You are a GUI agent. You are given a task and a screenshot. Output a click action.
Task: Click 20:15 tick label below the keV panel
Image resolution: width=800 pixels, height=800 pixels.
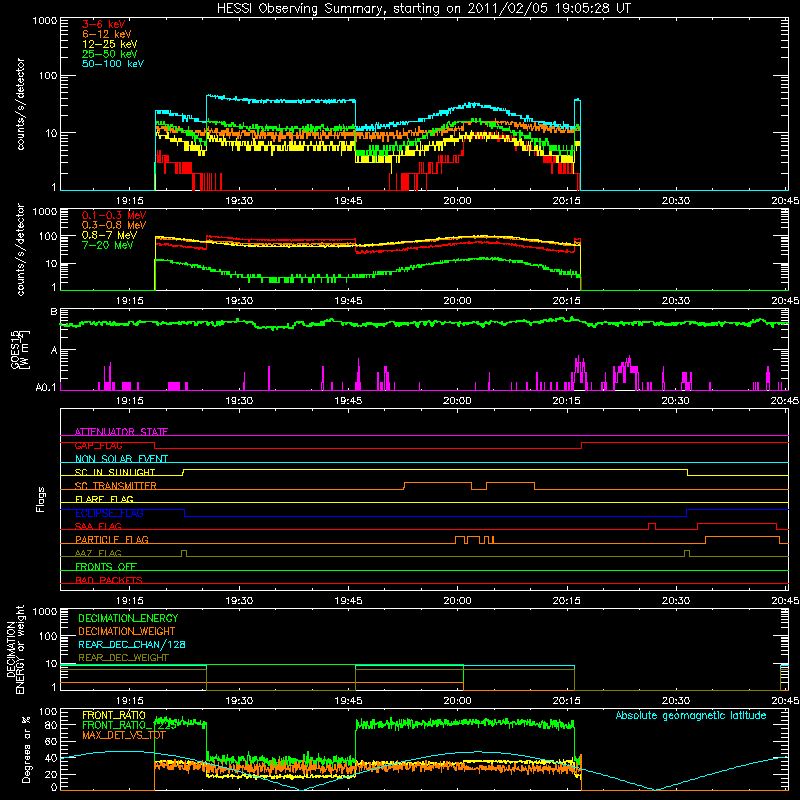(566, 201)
